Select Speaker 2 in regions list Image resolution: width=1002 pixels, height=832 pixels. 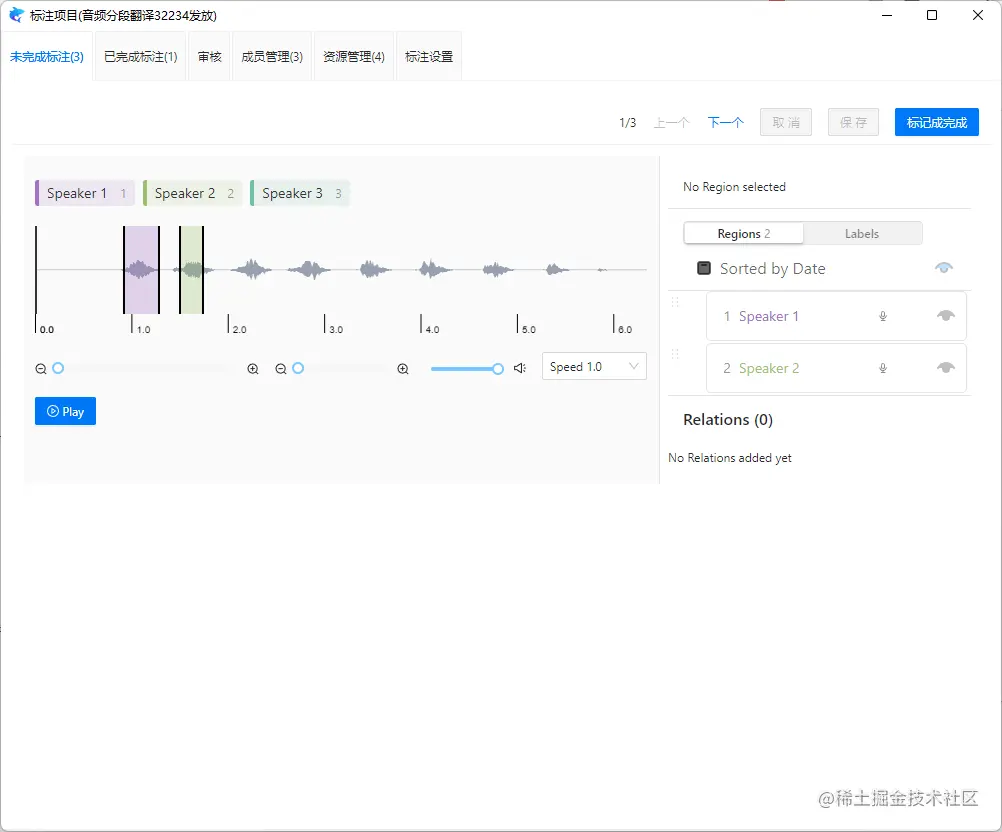pos(836,368)
